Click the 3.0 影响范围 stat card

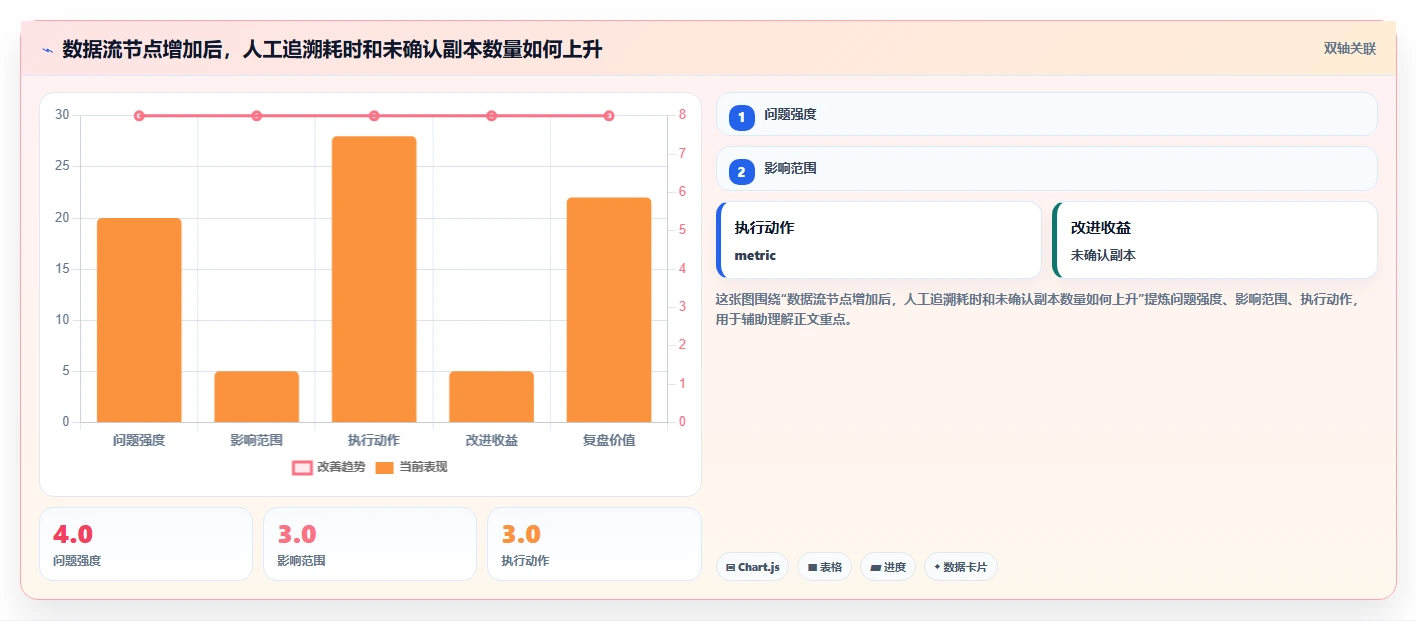point(370,544)
